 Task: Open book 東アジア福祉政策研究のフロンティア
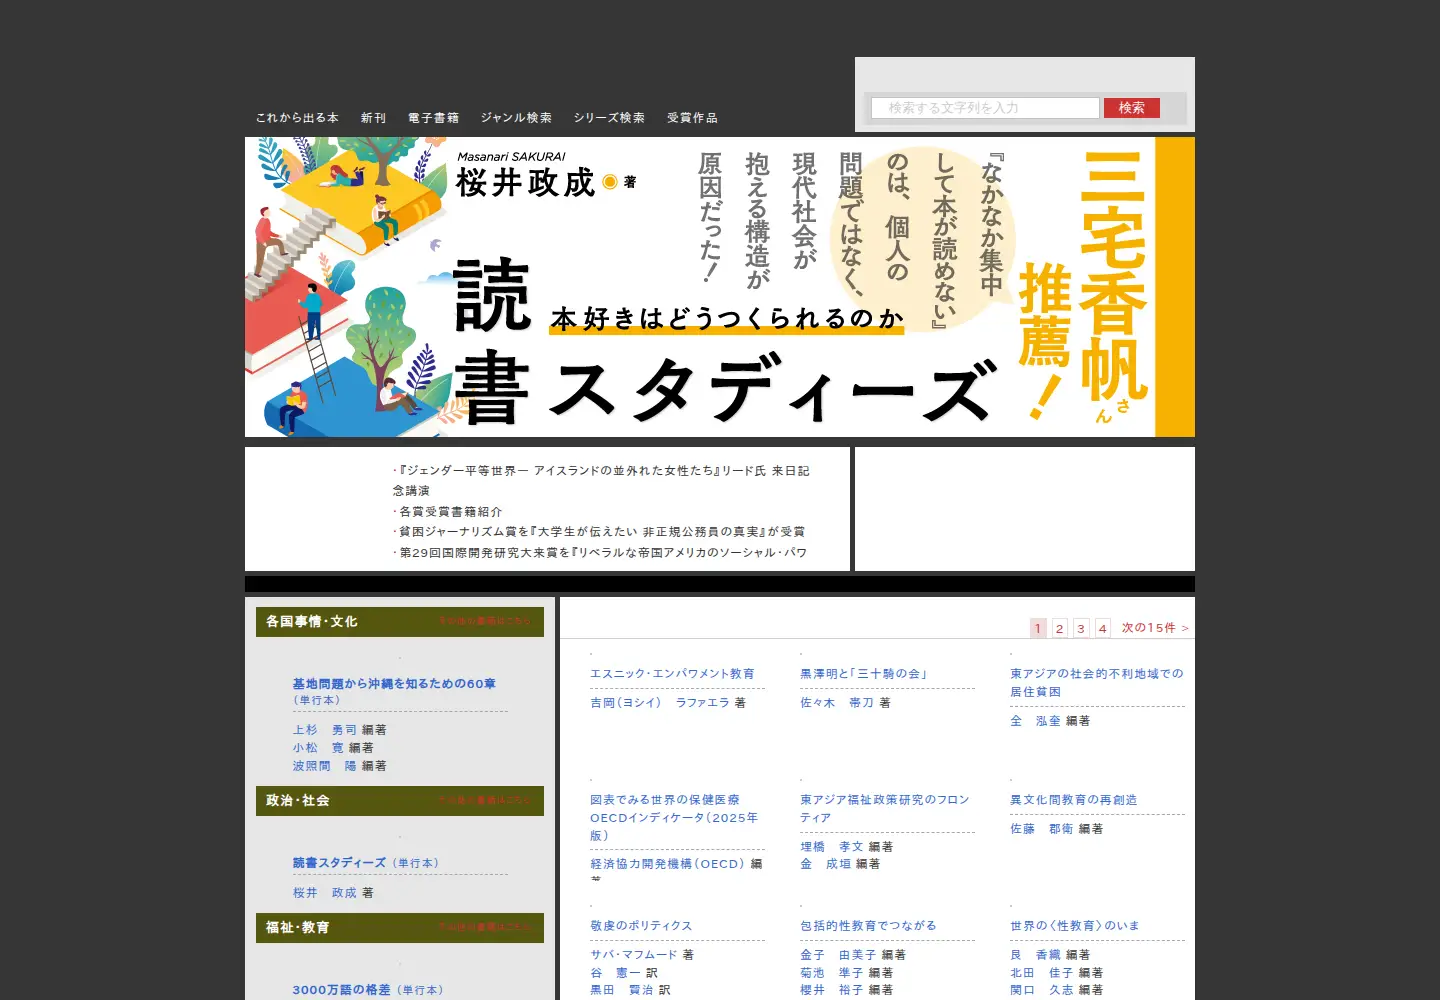click(x=885, y=809)
